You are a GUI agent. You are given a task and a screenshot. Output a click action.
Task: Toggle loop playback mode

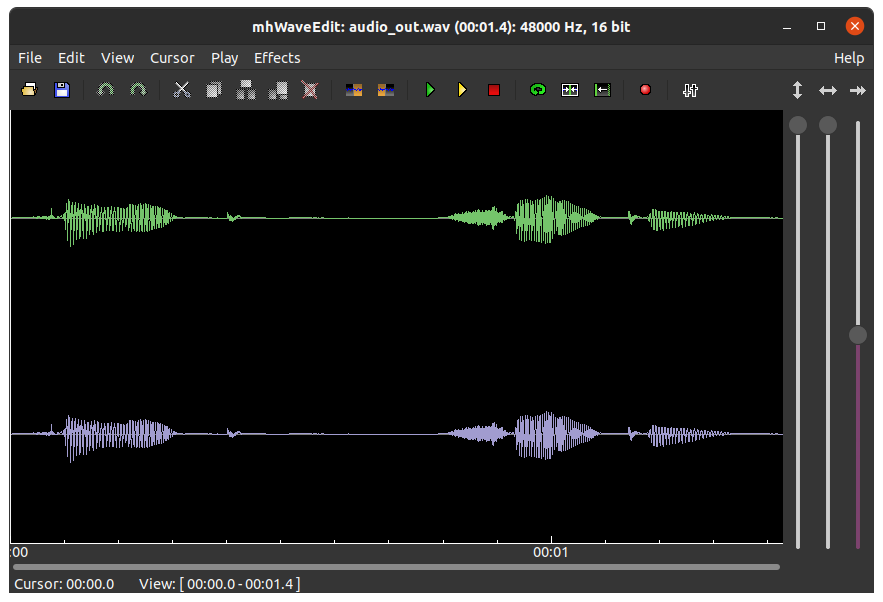(538, 90)
